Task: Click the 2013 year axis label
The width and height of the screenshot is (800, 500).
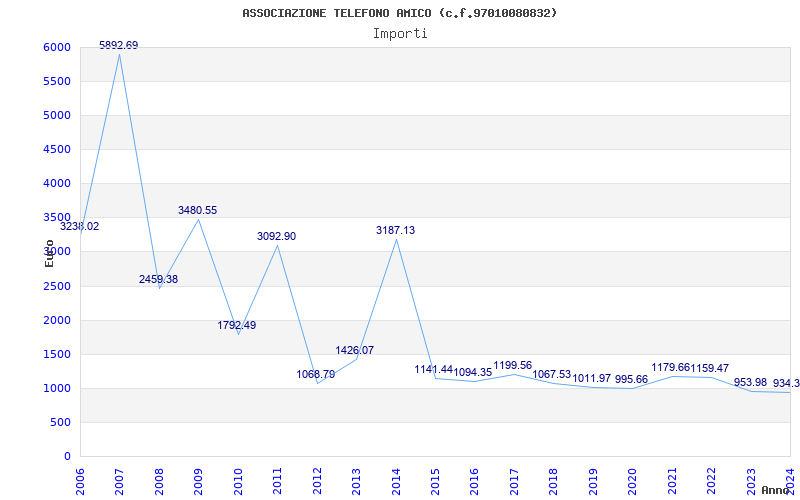Action: (356, 481)
